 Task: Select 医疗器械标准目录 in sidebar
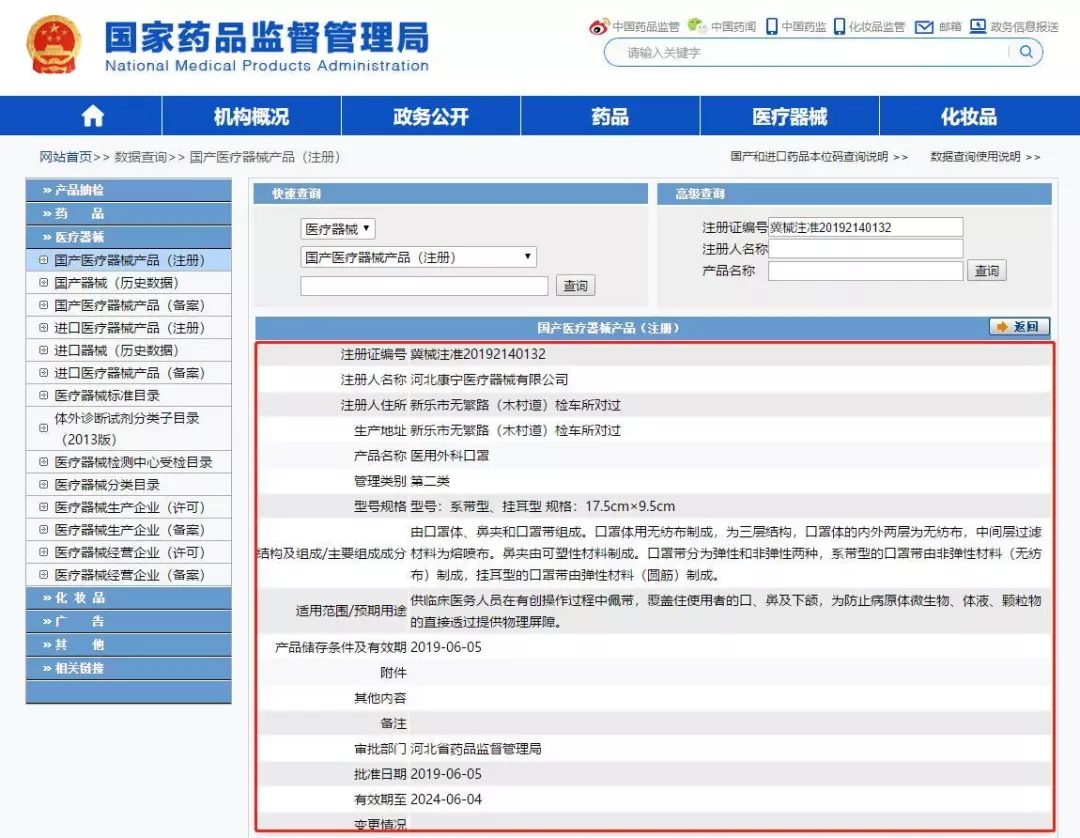point(107,395)
